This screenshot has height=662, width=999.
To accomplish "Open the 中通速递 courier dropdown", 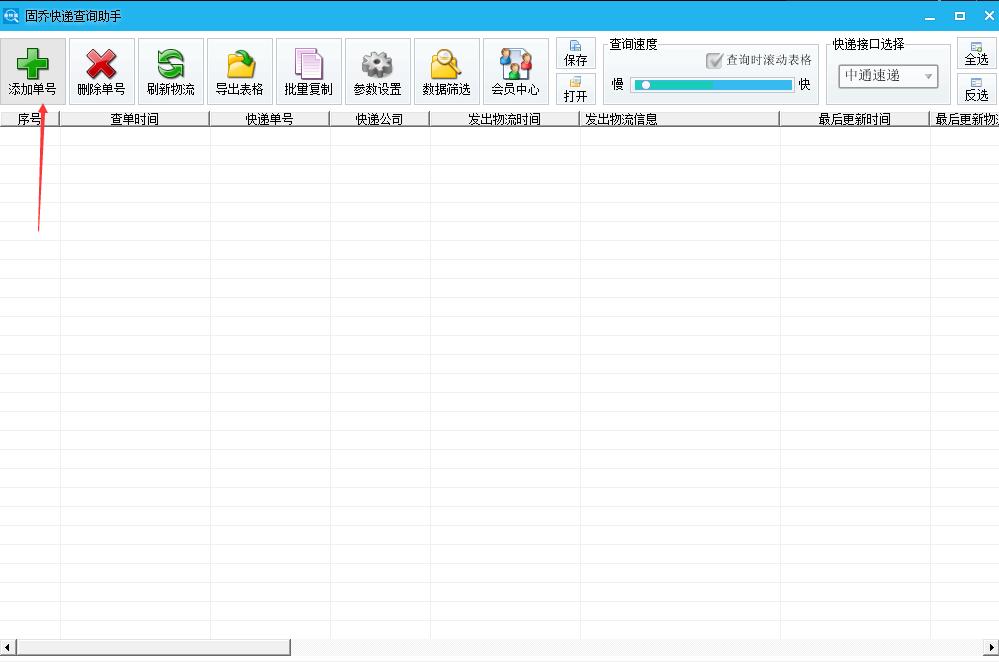I will [888, 76].
